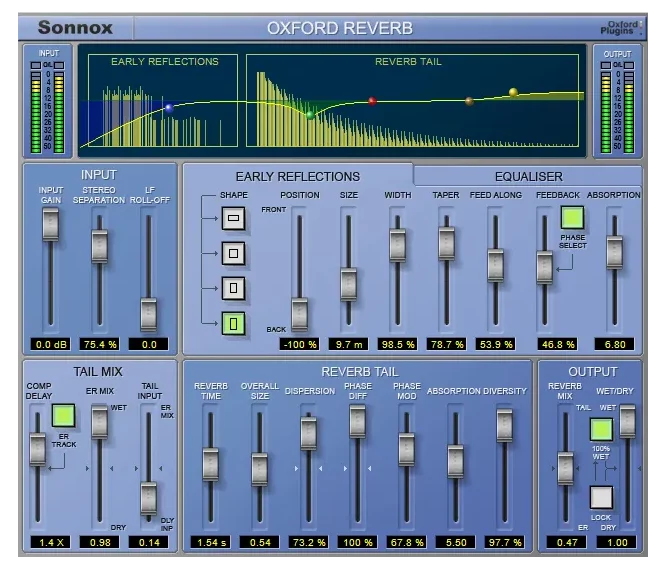Click the Comp Delay value 1.4 X
Screen dimensions: 667x570
51,542
